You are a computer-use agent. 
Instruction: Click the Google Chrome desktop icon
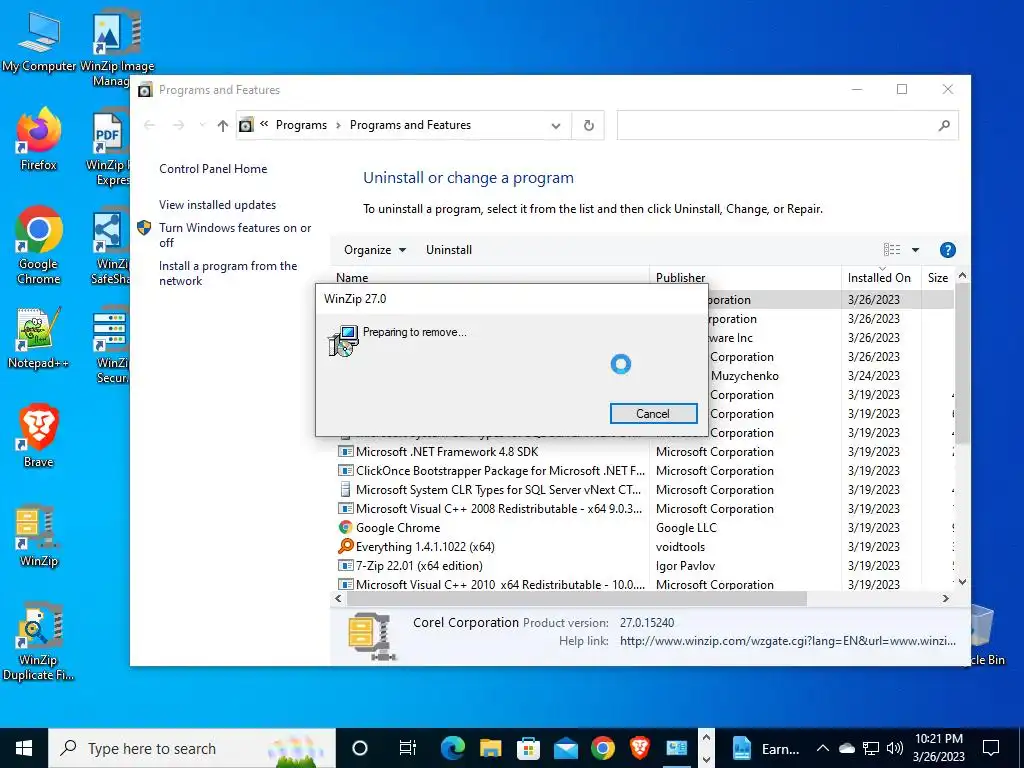39,245
